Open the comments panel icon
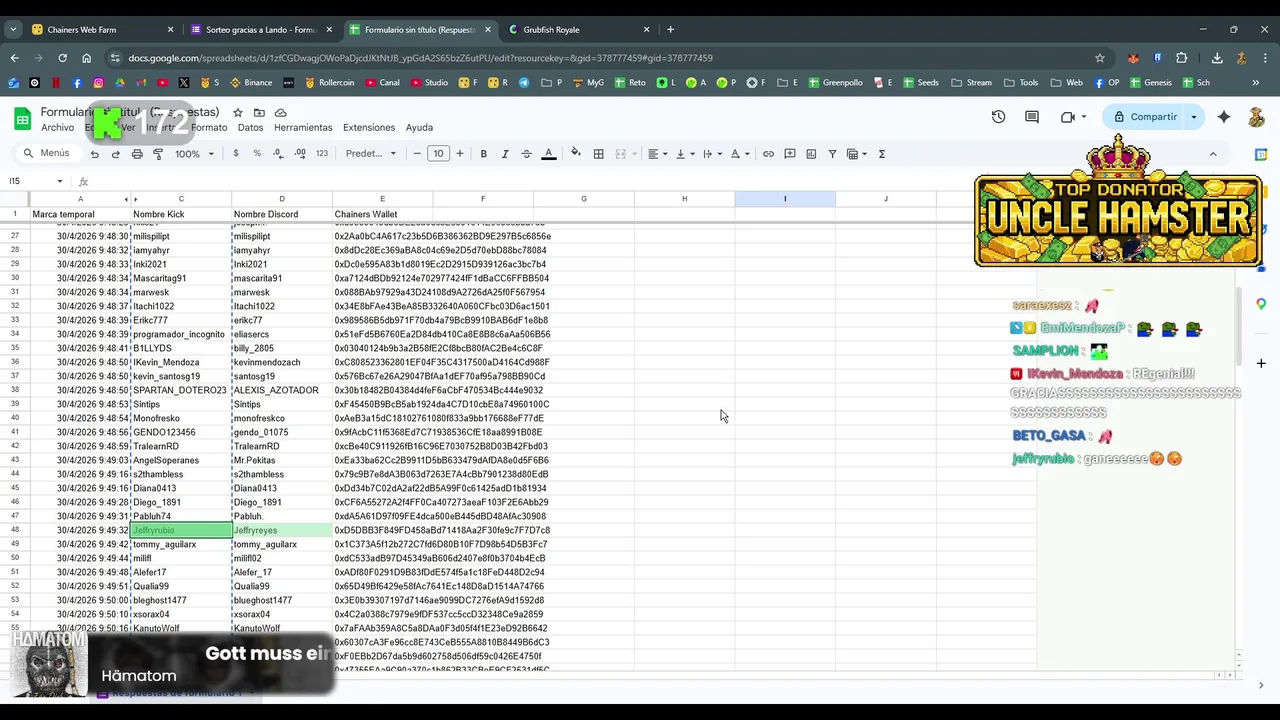The width and height of the screenshot is (1280, 720). 1032,117
